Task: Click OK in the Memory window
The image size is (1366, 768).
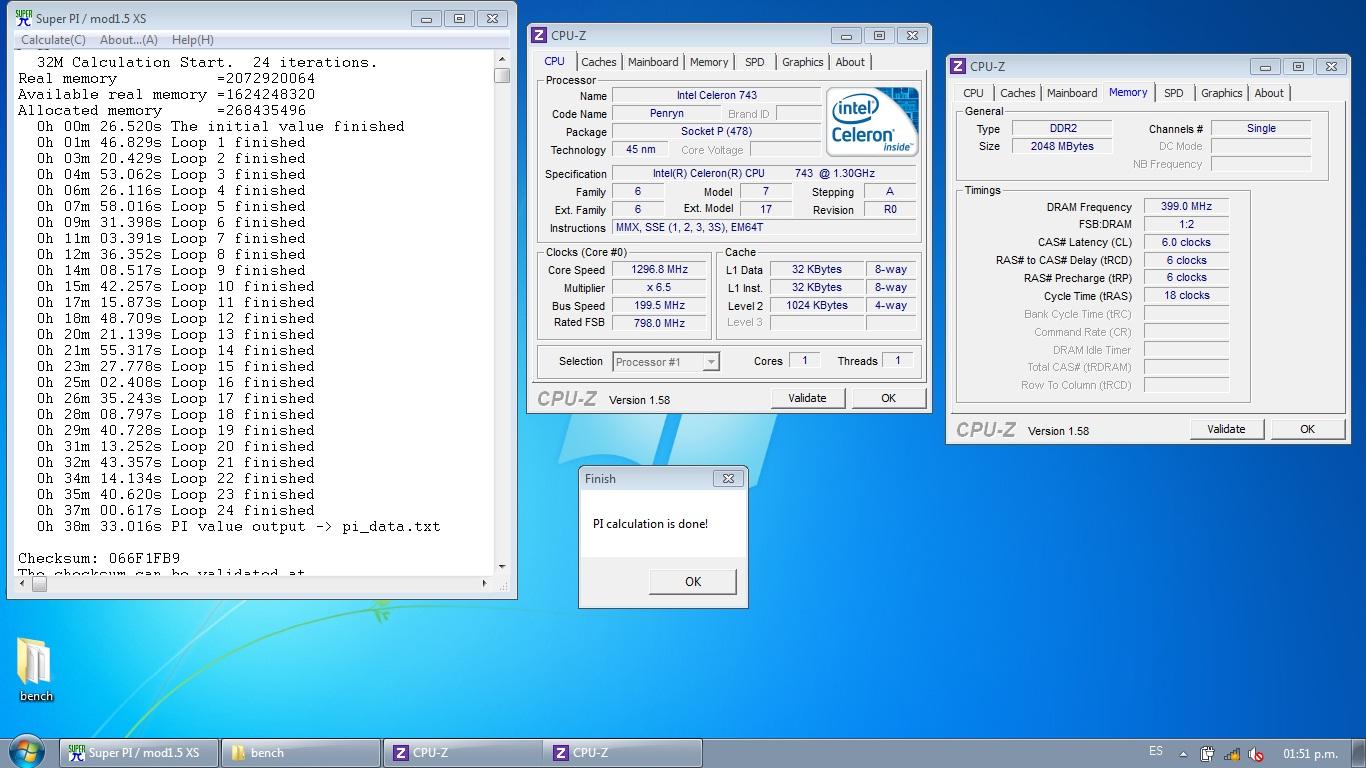Action: tap(1307, 429)
